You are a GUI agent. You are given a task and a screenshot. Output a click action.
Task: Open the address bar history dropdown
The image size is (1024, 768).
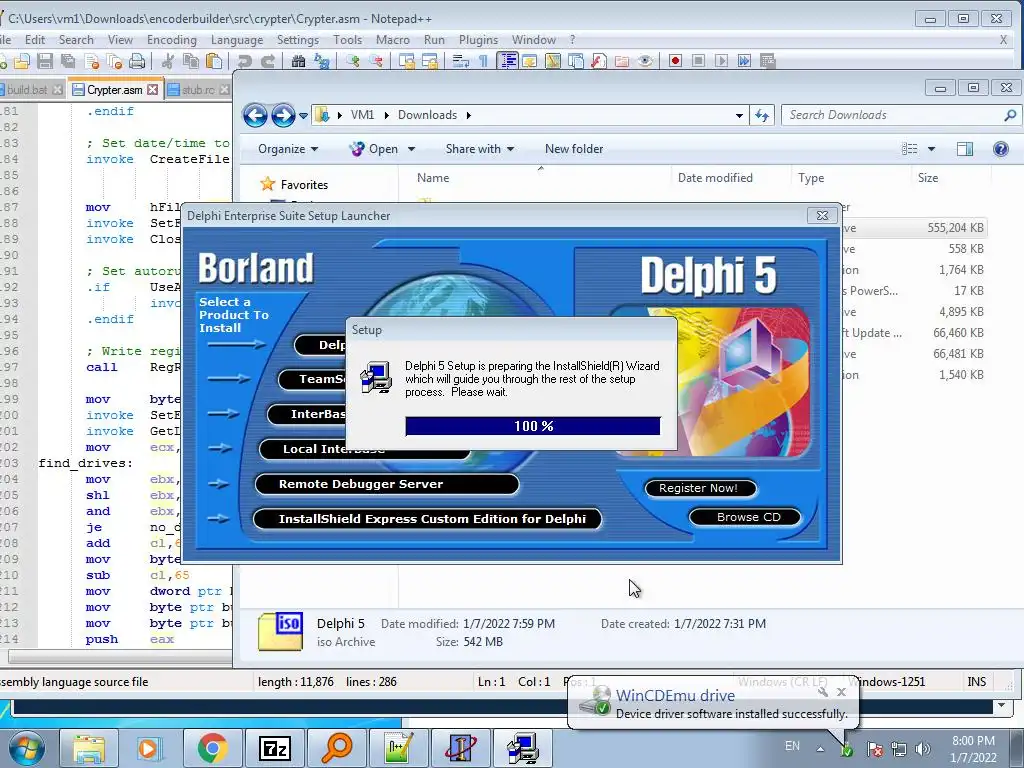pyautogui.click(x=739, y=116)
